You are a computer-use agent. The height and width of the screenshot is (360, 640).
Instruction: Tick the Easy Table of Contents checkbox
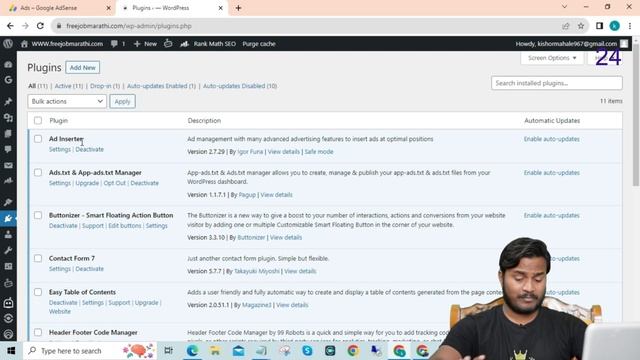[x=38, y=292]
